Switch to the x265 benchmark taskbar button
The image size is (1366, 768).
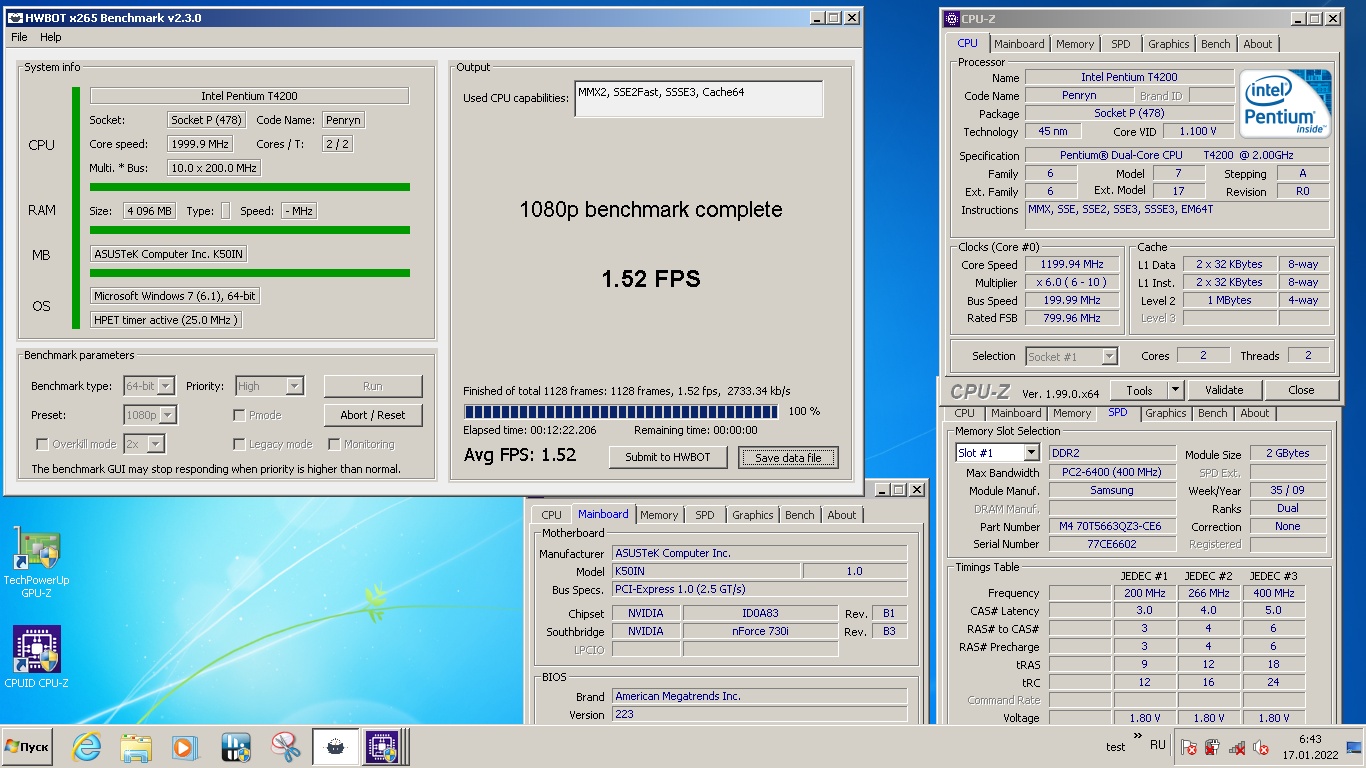[335, 747]
